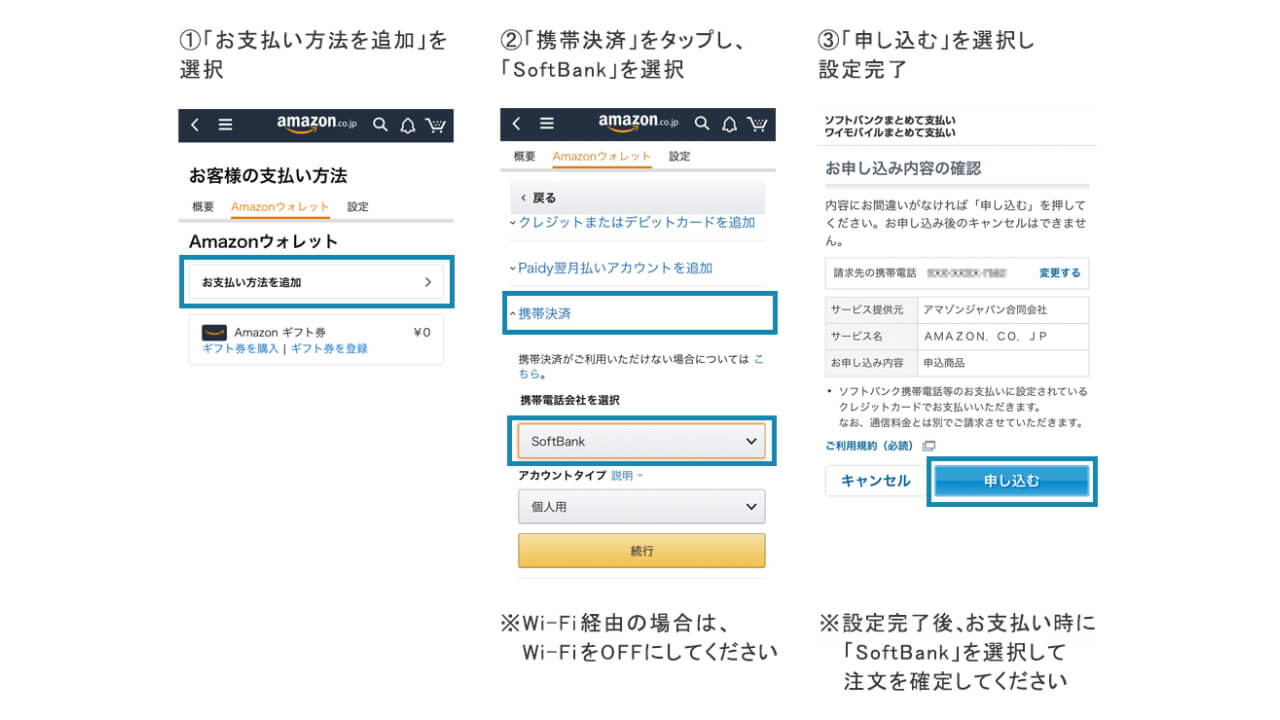The image size is (1280, 720).
Task: Expand クレジットまたはデビットカードを追加
Action: [636, 222]
